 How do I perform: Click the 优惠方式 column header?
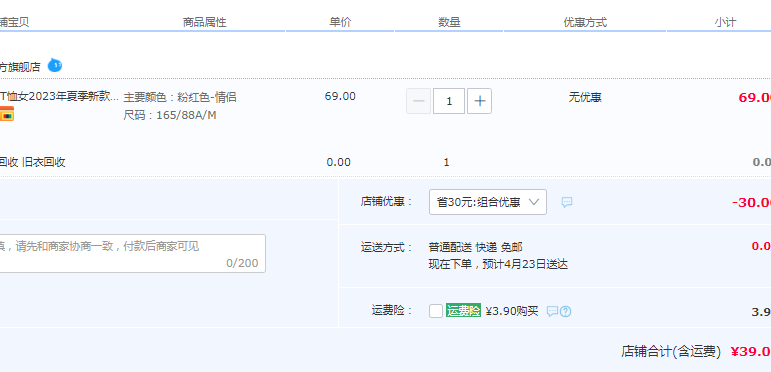[585, 22]
